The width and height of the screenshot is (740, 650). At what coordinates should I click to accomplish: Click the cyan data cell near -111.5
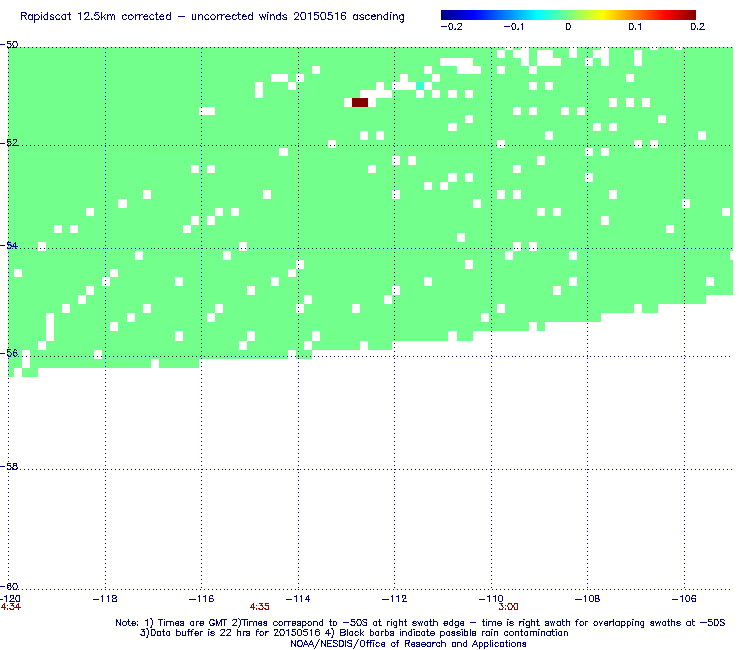point(420,86)
